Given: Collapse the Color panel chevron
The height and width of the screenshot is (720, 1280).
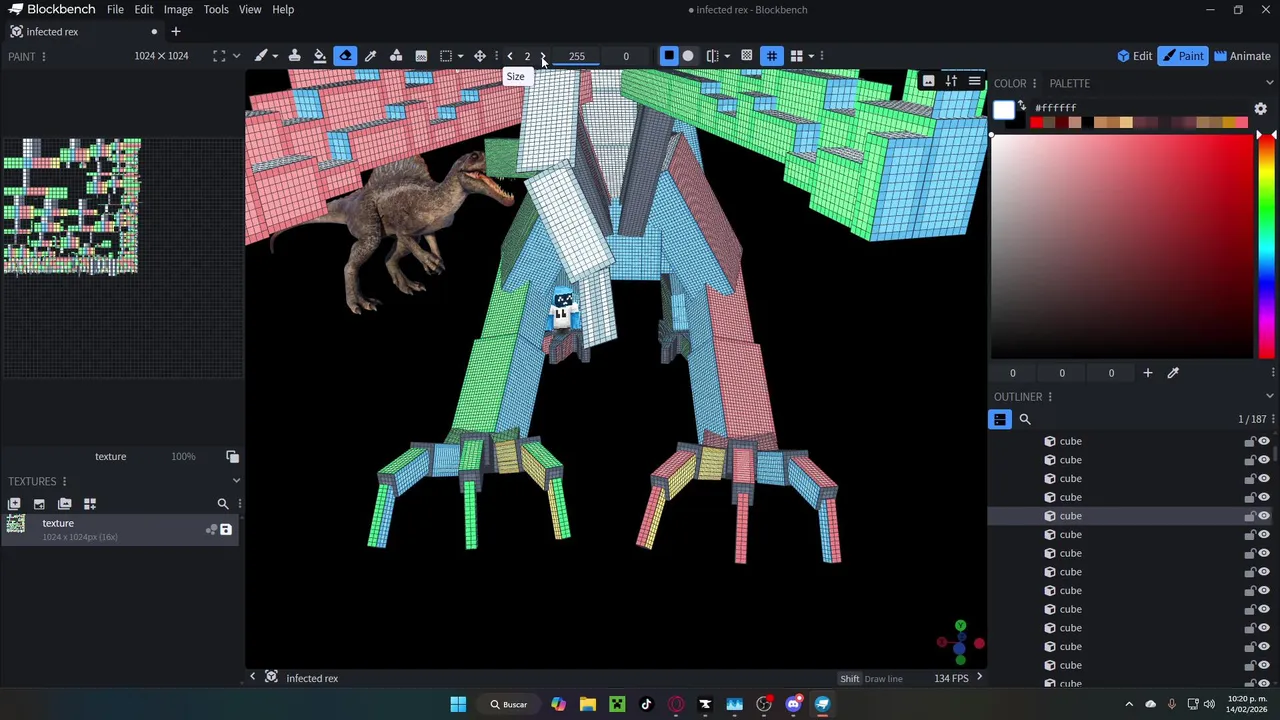Looking at the screenshot, I should pos(1270,83).
